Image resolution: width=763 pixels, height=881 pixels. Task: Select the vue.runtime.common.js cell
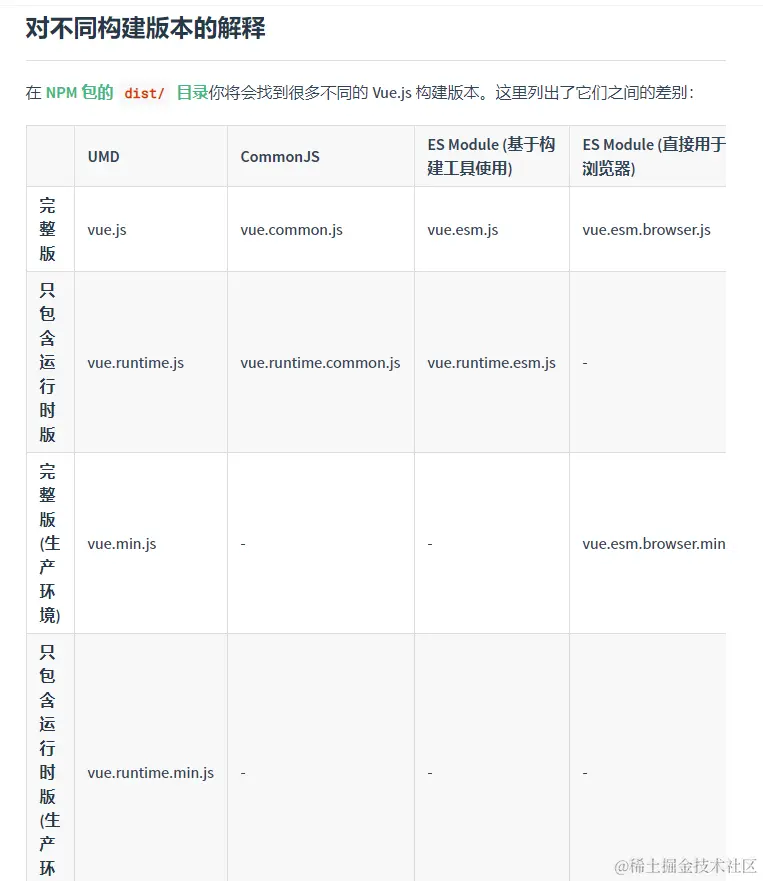coord(320,363)
